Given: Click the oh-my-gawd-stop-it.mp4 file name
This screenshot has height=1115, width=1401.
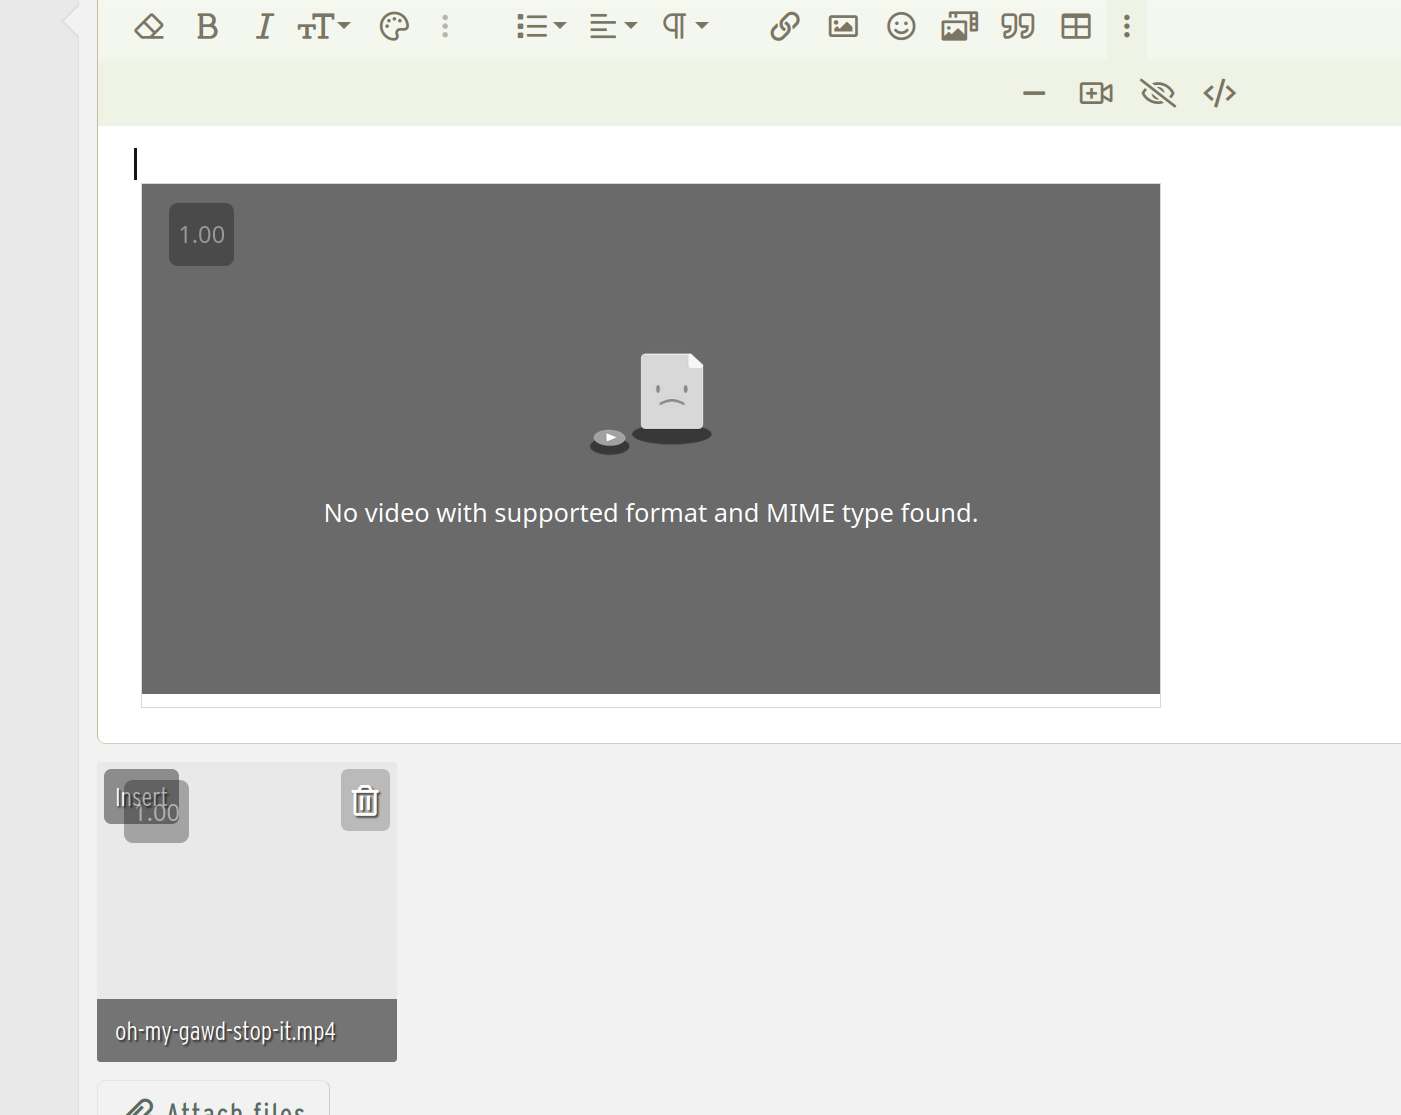Looking at the screenshot, I should pos(225,1031).
